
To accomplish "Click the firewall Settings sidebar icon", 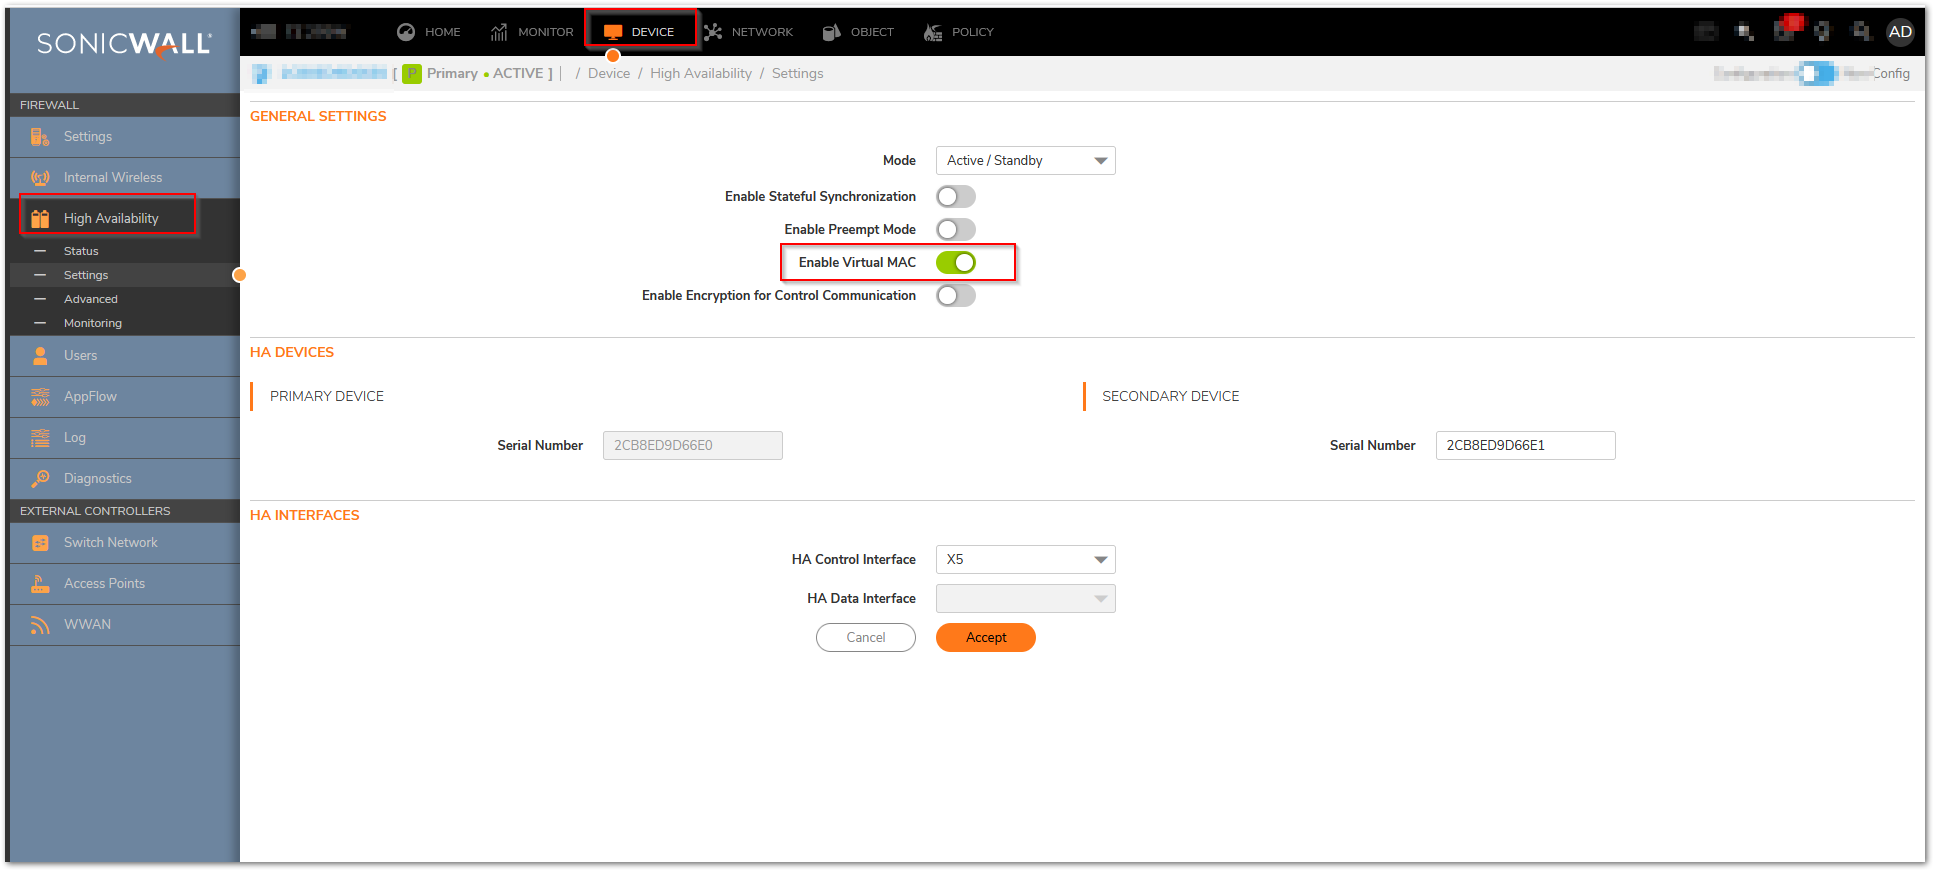I will pos(40,137).
